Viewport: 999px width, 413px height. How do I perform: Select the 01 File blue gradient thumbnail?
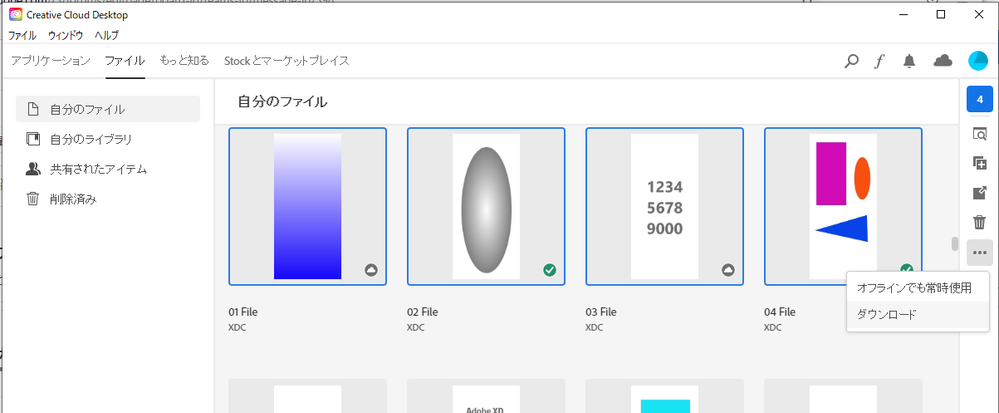click(308, 206)
